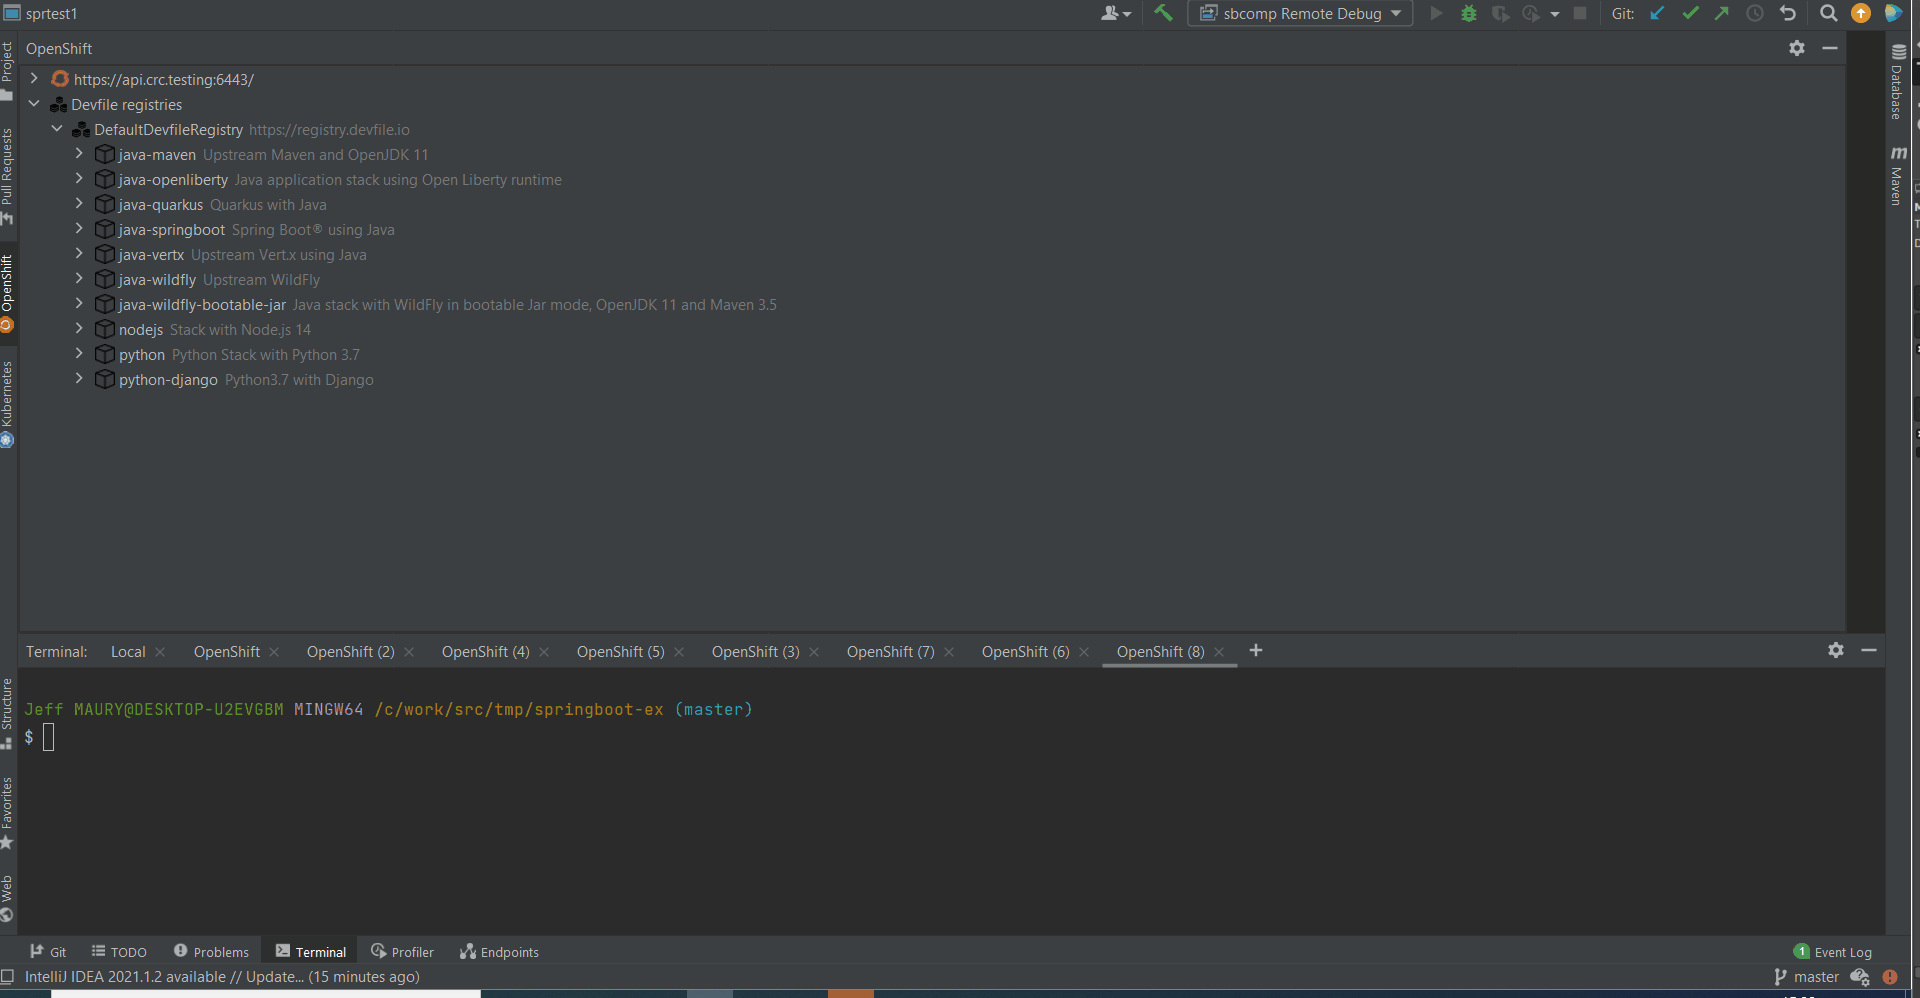Screen dimensions: 1920x998
Task: Click the Run play button in the toolbar
Action: pos(1437,13)
